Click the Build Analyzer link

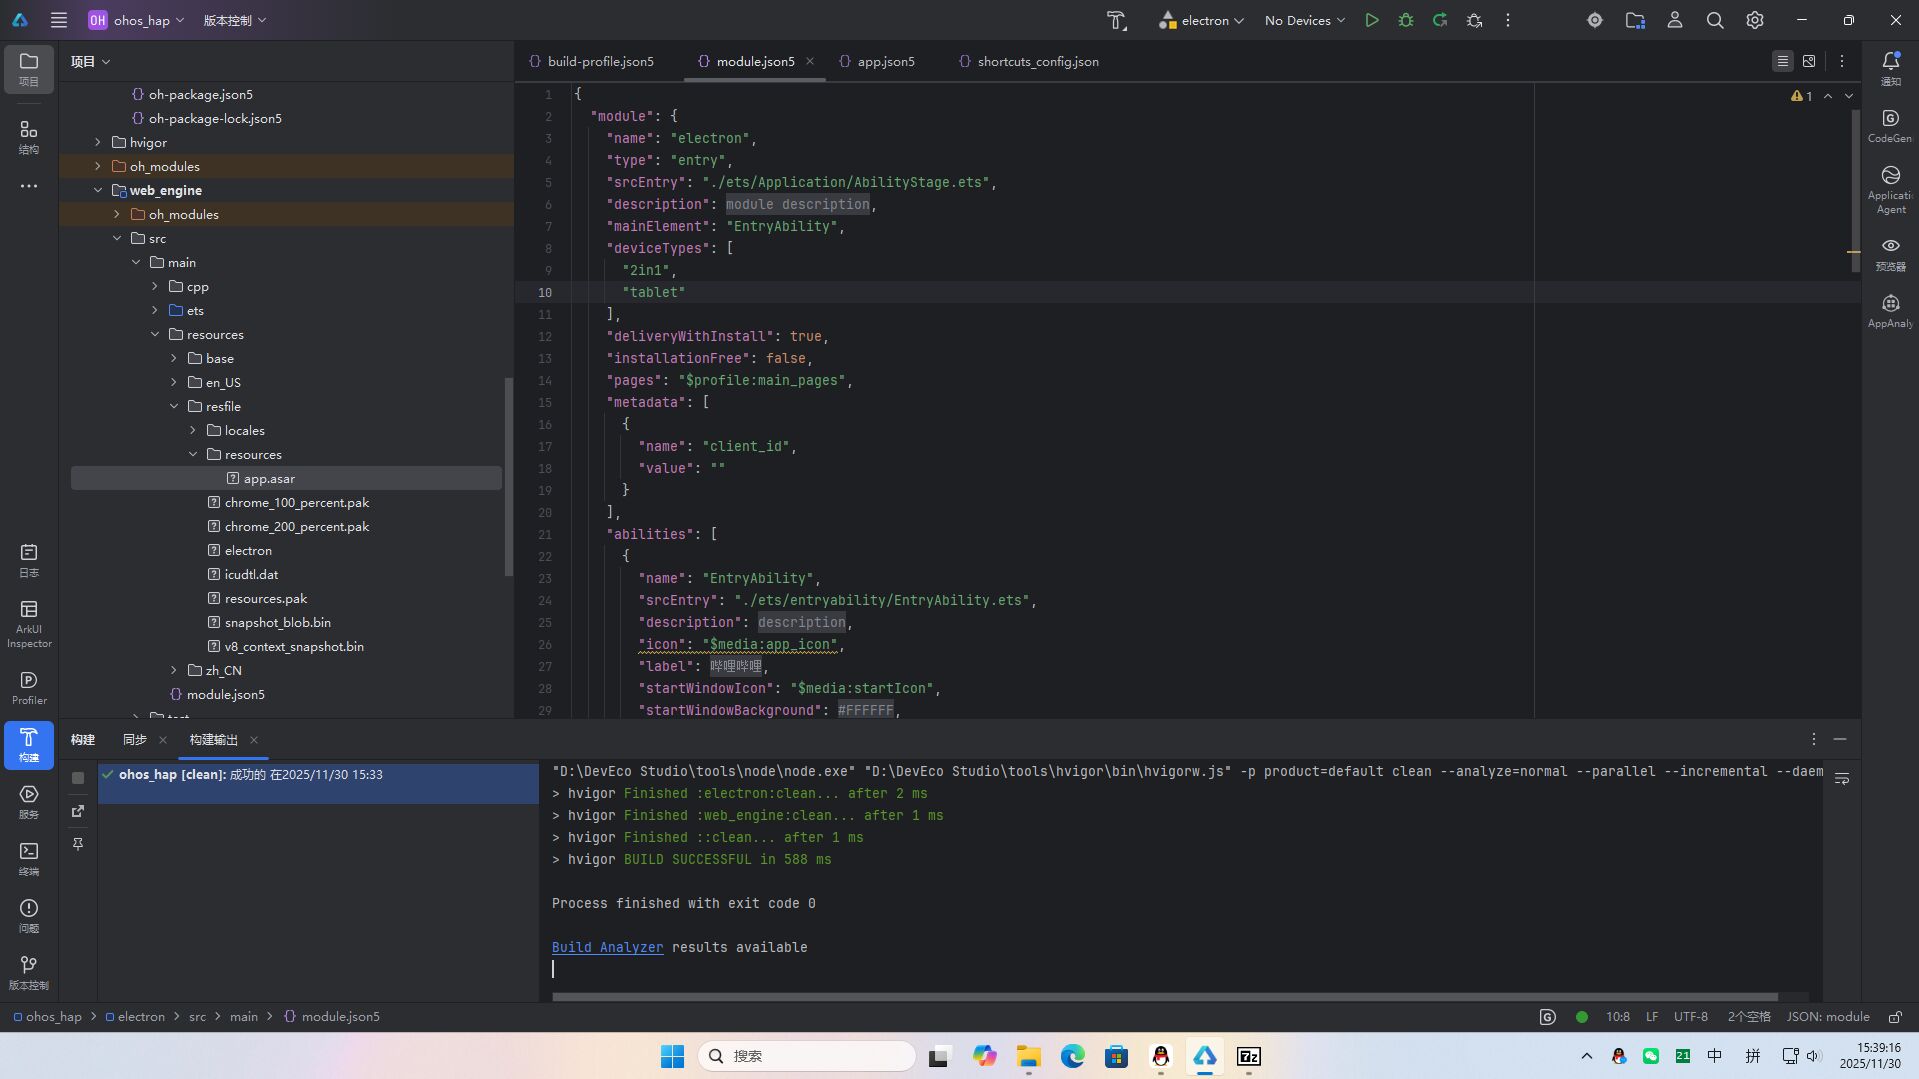pyautogui.click(x=607, y=947)
